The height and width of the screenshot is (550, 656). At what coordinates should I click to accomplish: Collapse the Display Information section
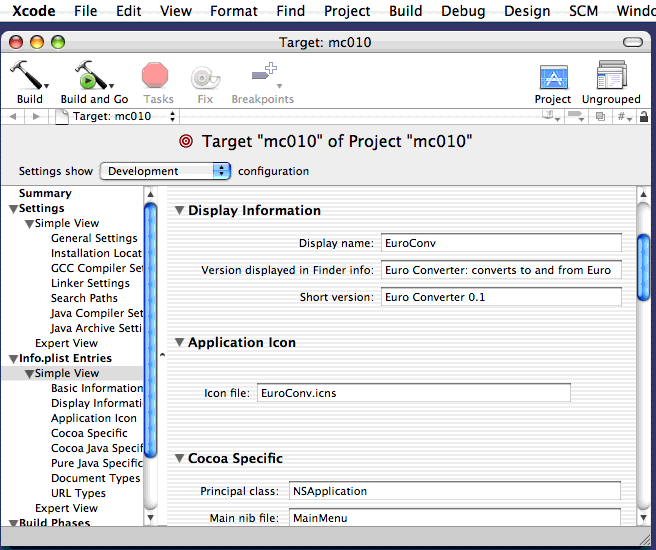[x=180, y=211]
